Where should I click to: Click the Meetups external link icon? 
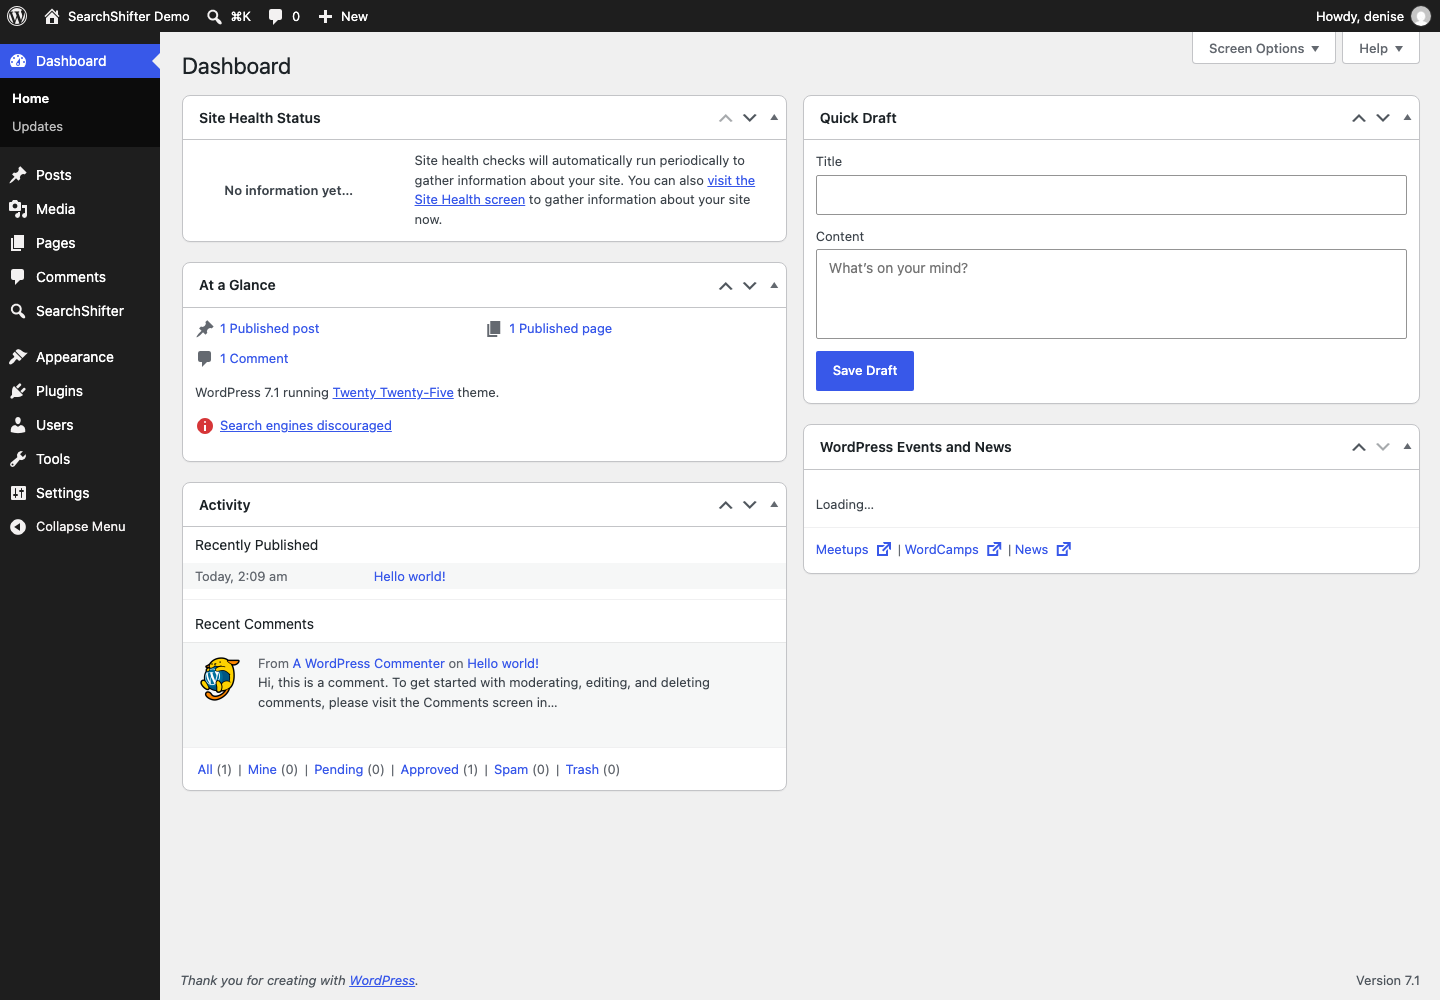click(x=884, y=549)
